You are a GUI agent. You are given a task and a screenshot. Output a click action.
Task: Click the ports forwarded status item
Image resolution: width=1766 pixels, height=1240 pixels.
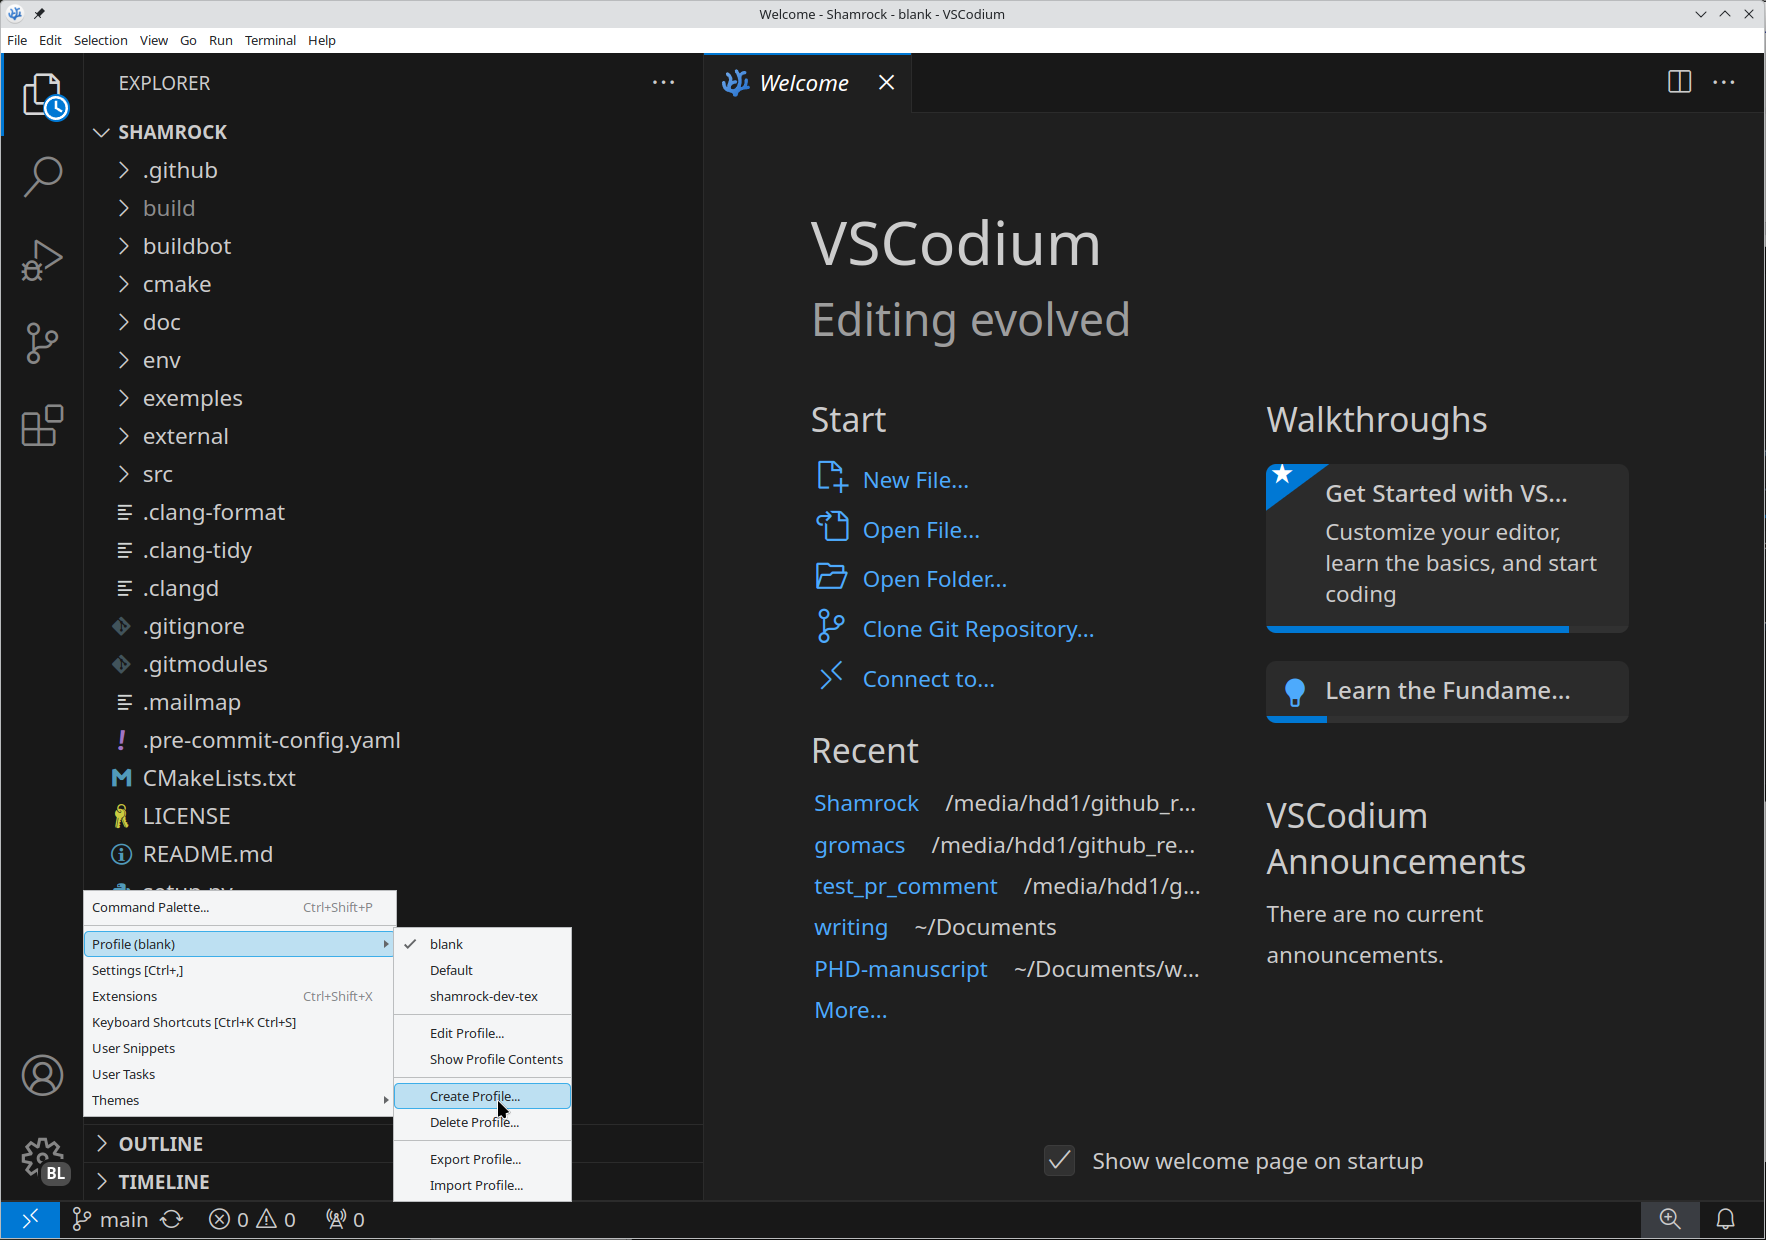(x=345, y=1219)
